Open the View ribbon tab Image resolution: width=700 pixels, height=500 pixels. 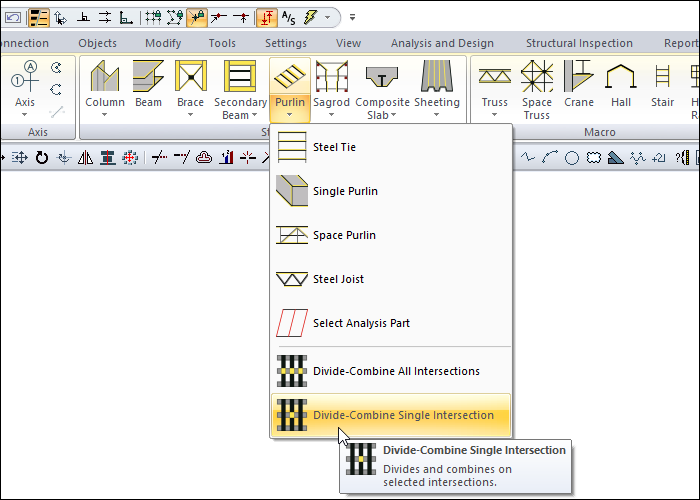348,43
